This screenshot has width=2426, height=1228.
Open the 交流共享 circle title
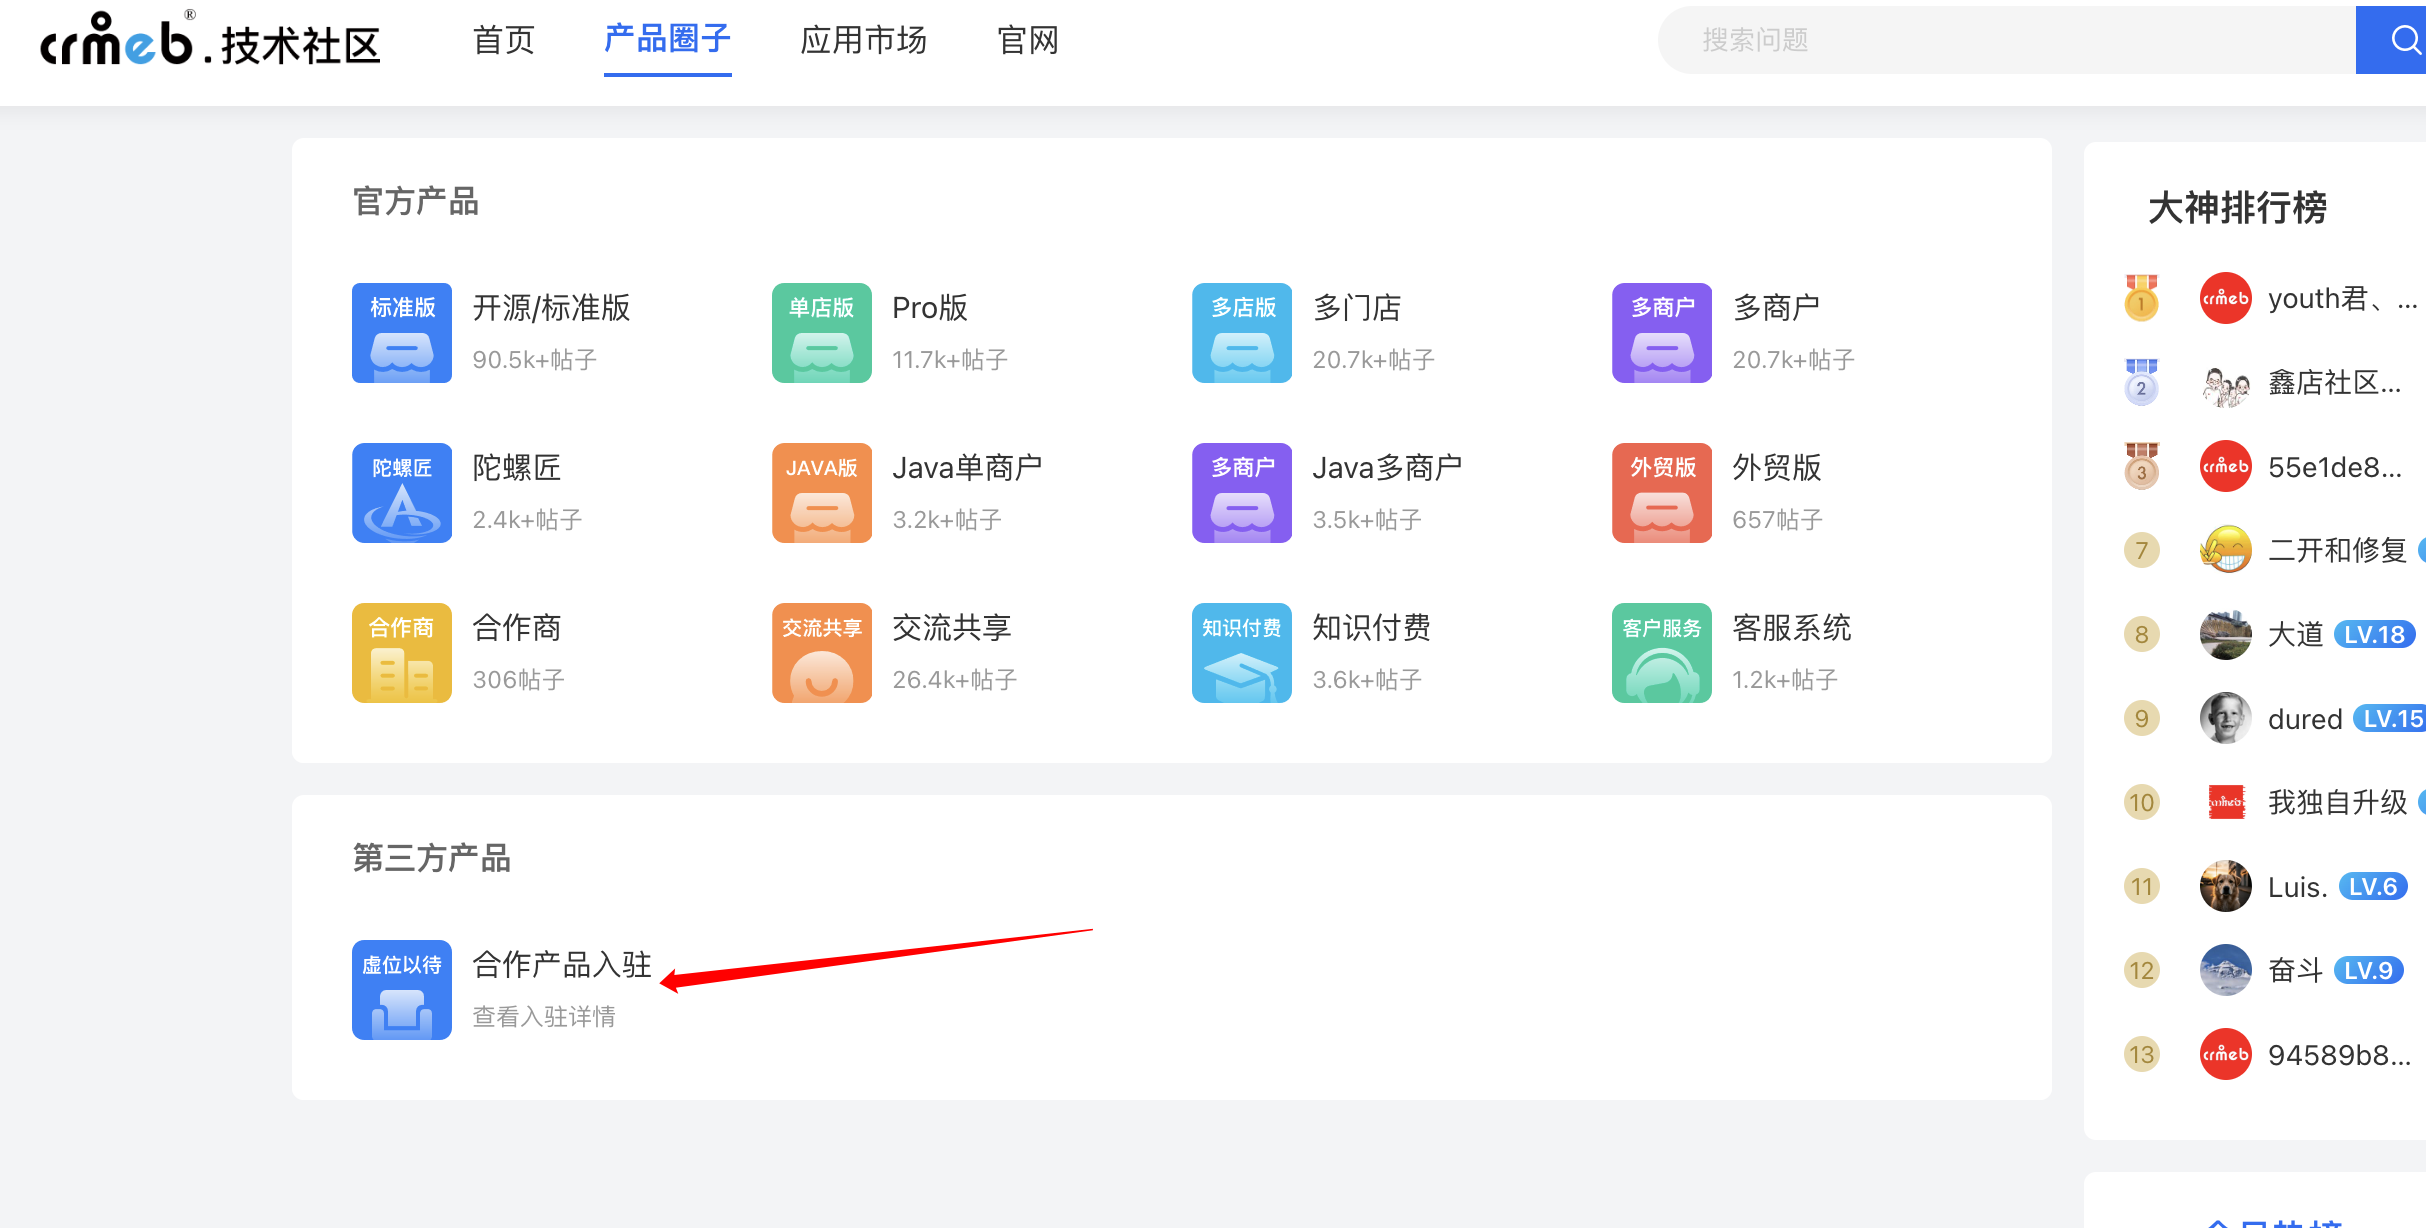click(952, 628)
